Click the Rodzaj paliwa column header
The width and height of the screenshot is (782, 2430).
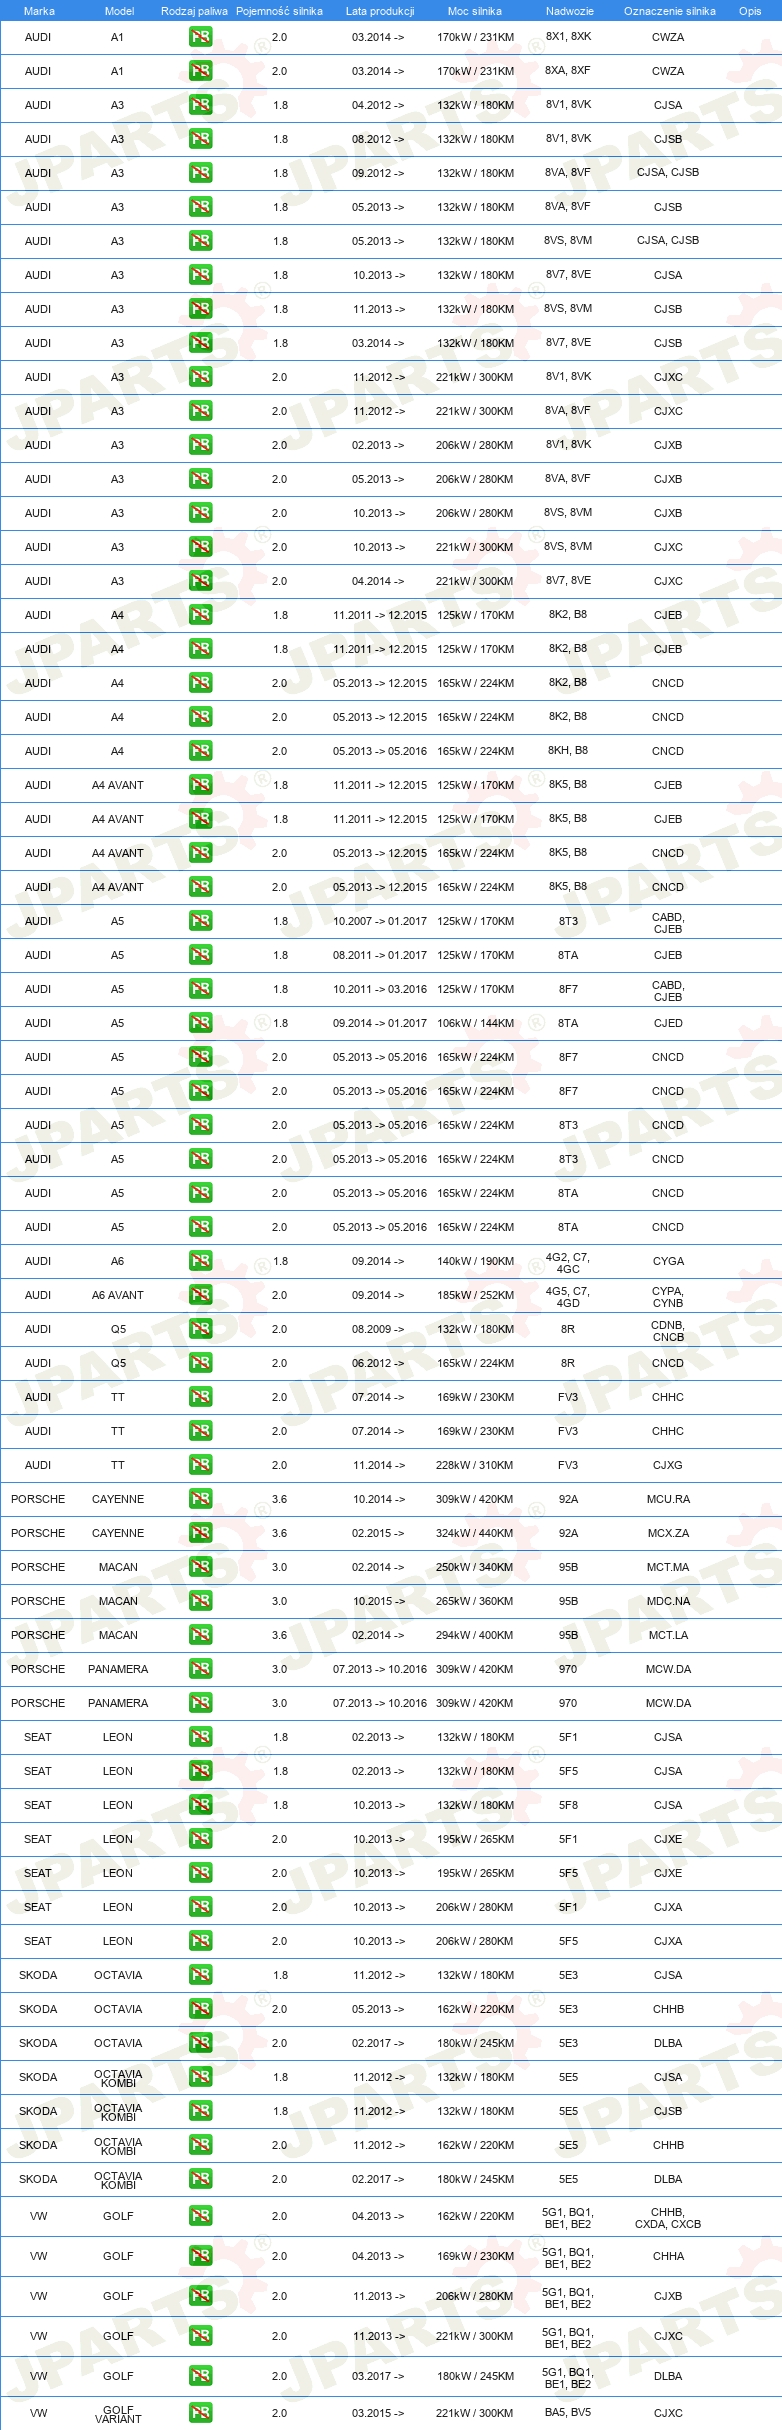[194, 11]
